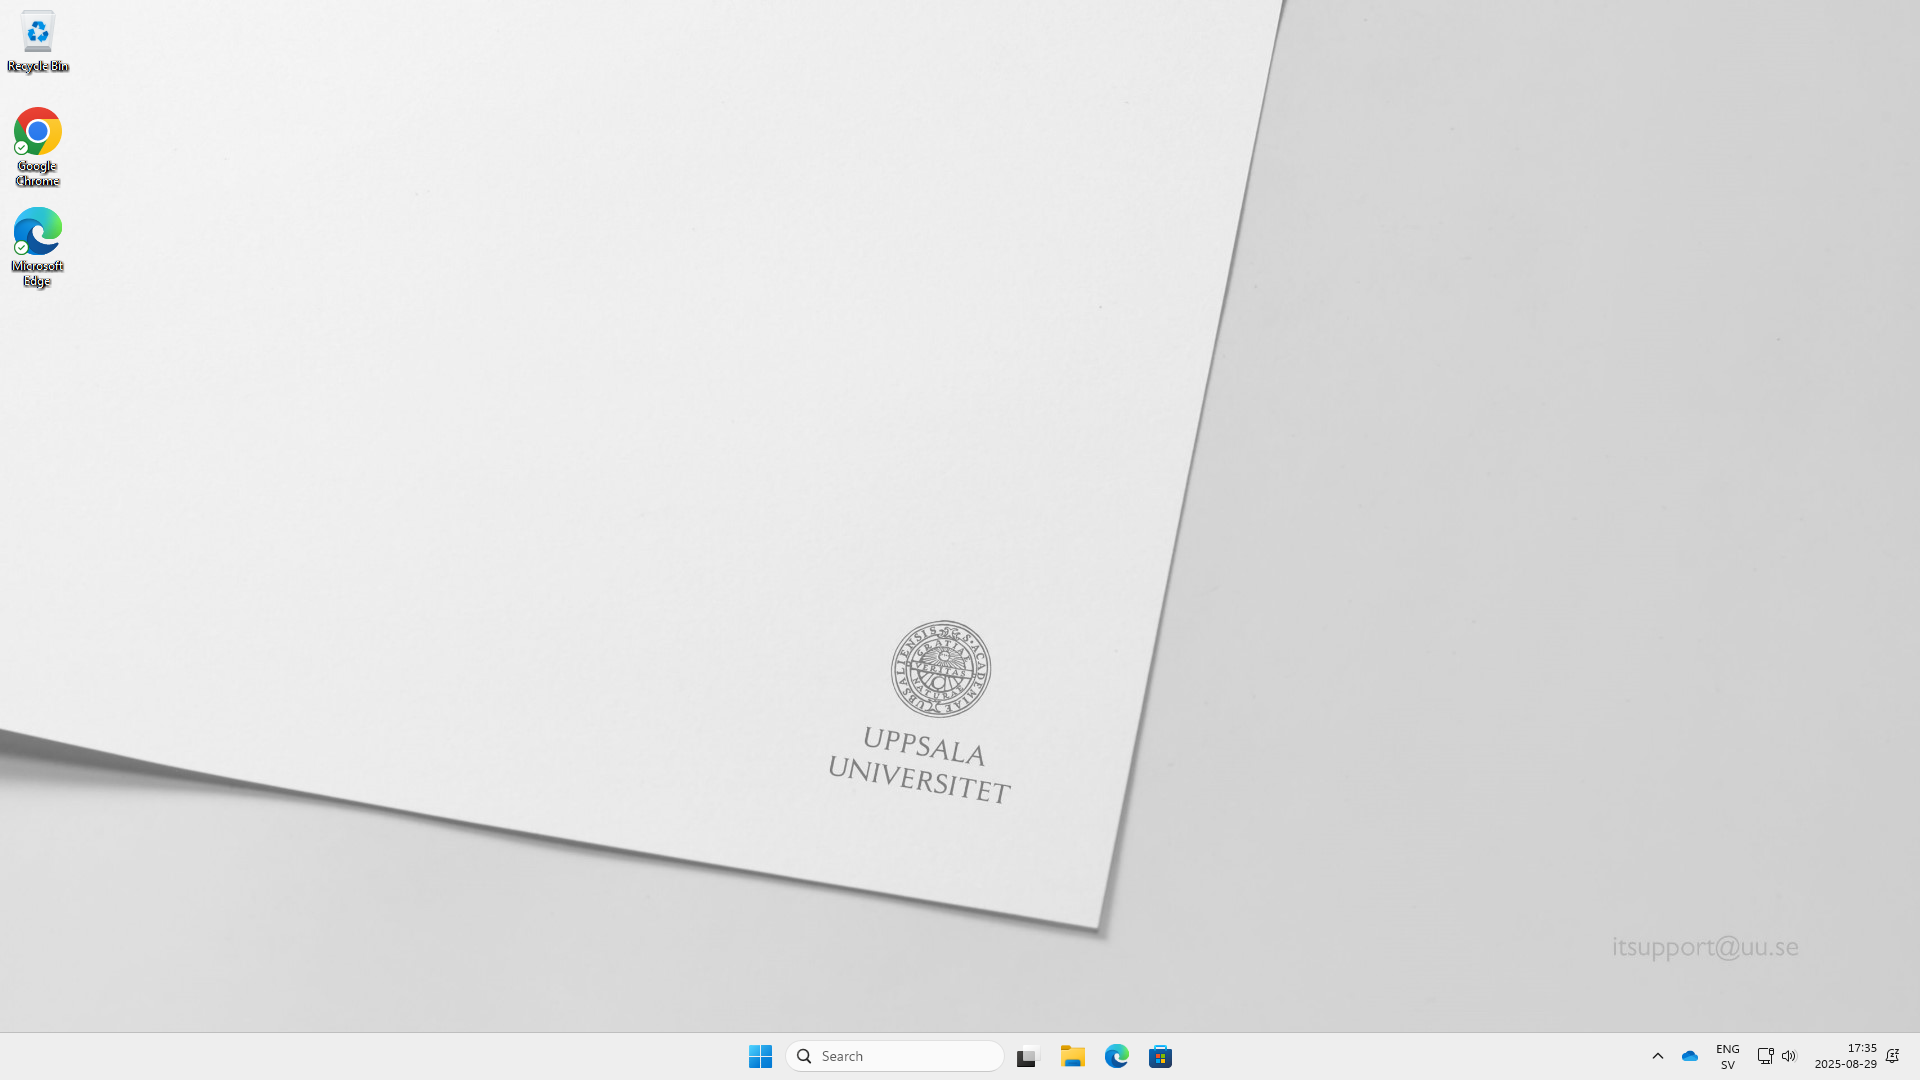Screen dimensions: 1920x1080
Task: Click the taskbar Search text field
Action: coord(905,1056)
